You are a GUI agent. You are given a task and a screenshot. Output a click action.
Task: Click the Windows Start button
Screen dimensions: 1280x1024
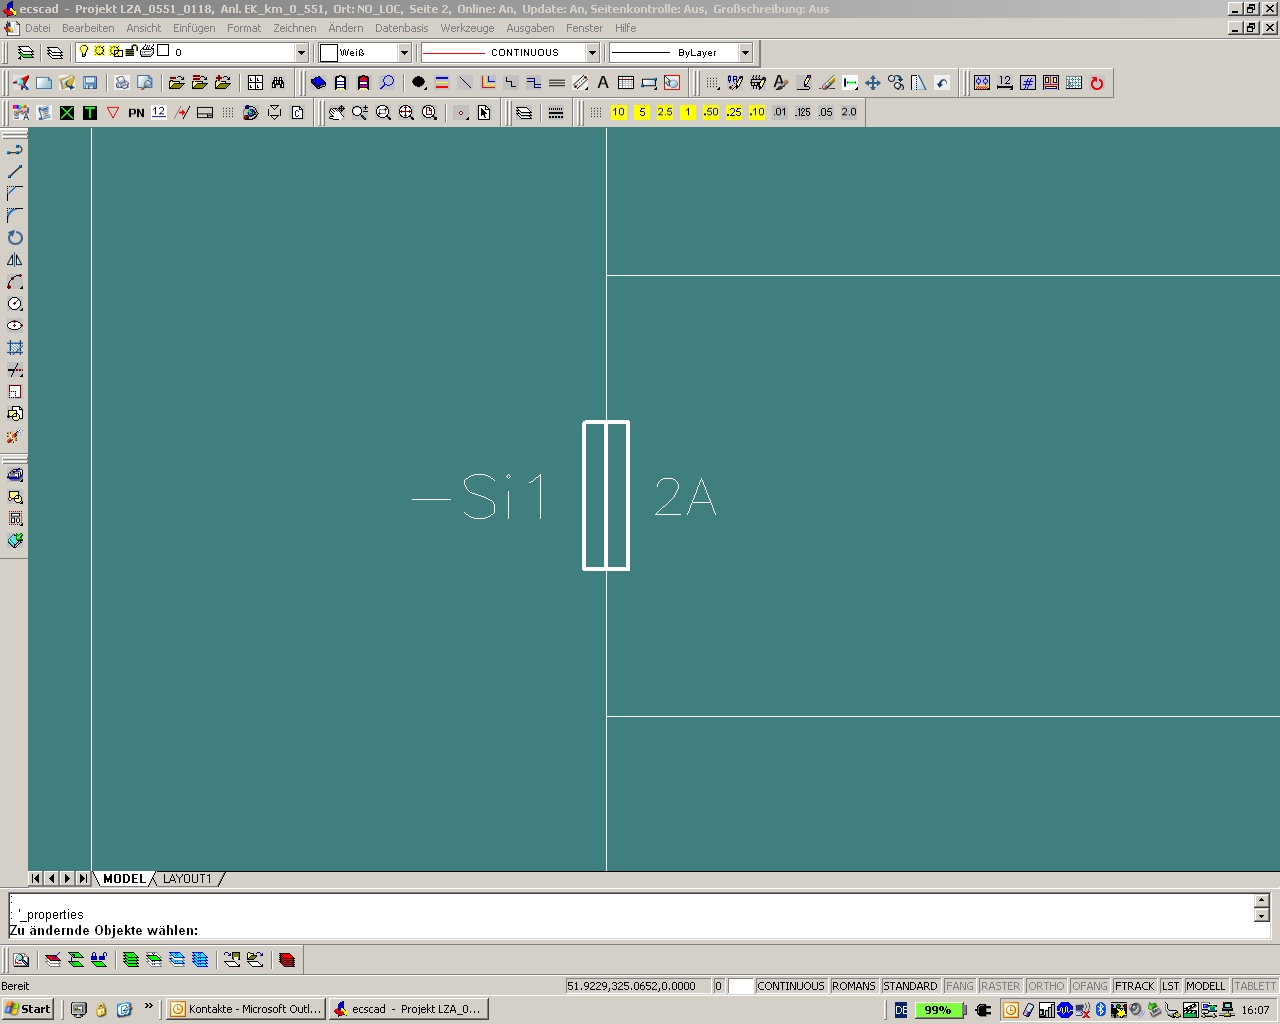(28, 1009)
